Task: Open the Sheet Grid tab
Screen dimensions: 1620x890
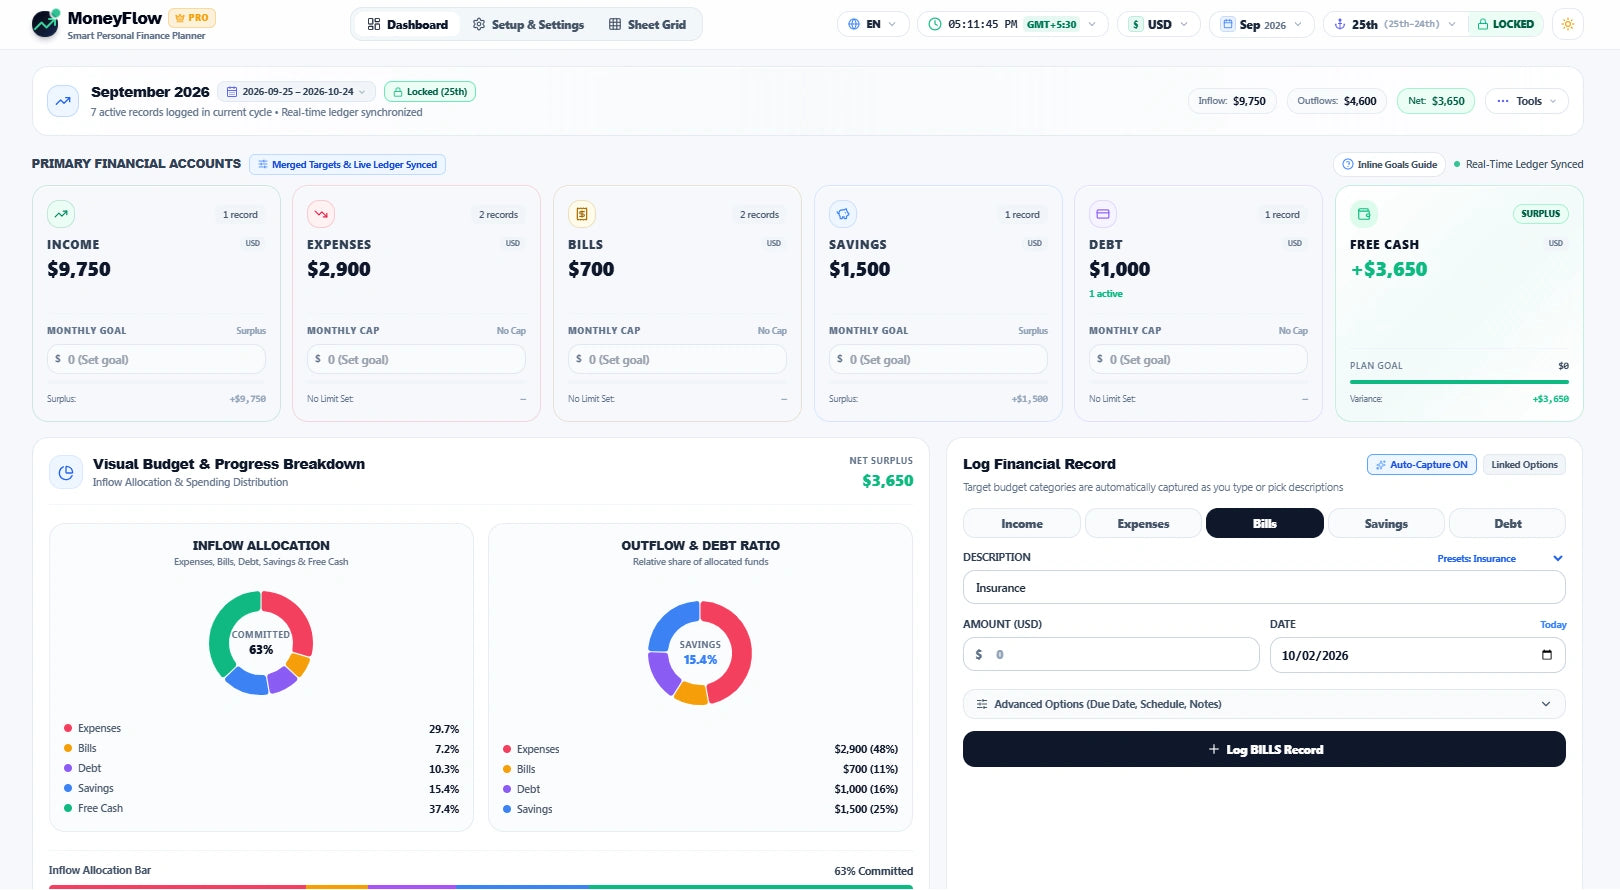Action: [647, 24]
